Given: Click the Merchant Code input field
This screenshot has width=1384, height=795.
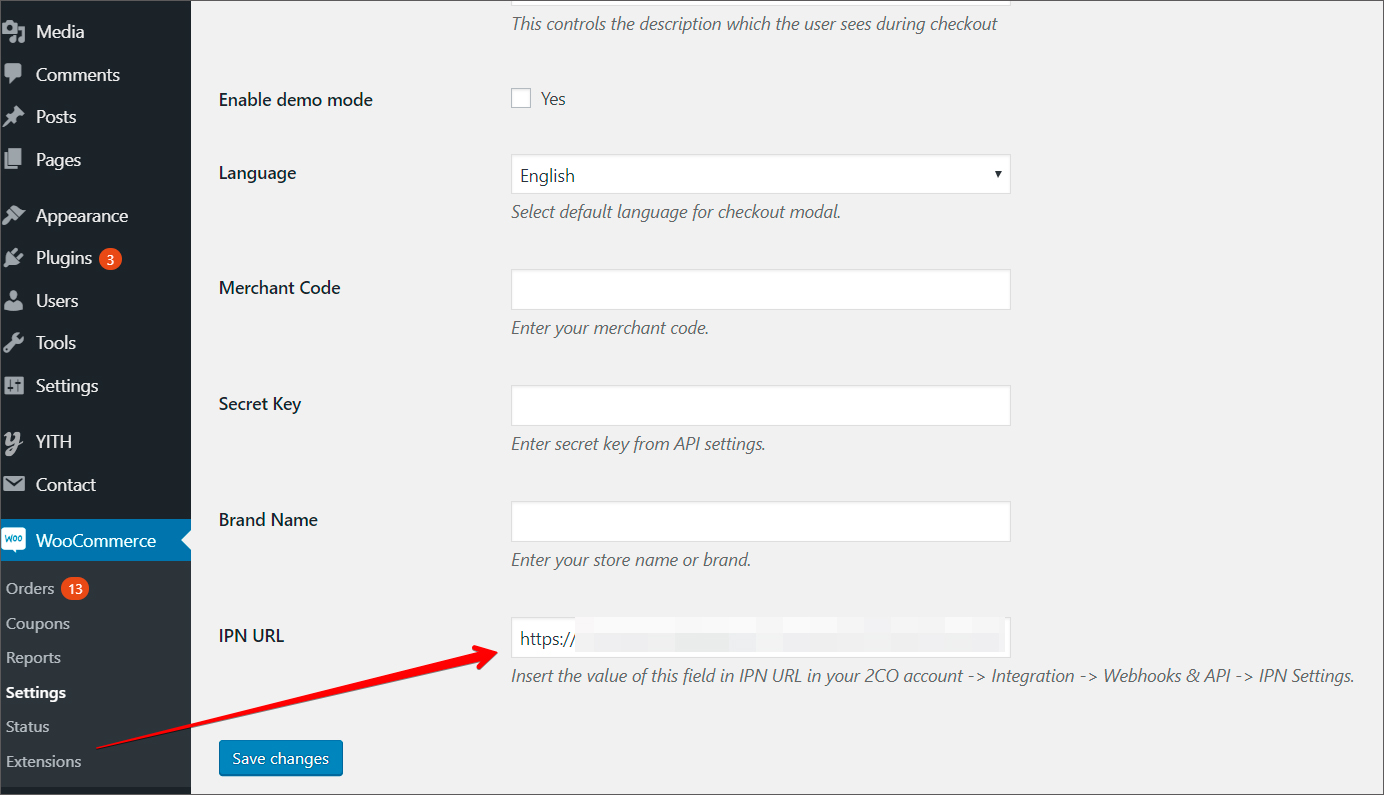Looking at the screenshot, I should [x=760, y=289].
